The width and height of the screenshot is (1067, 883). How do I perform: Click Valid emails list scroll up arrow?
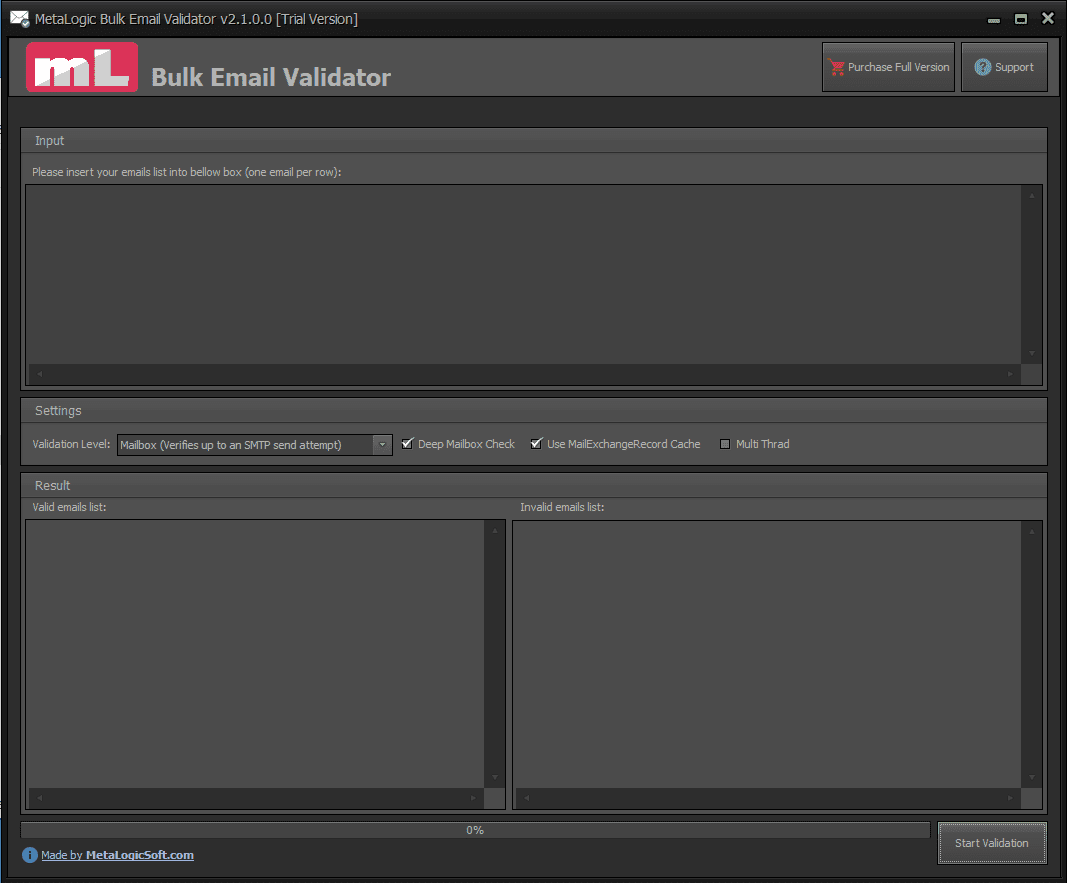pos(495,531)
